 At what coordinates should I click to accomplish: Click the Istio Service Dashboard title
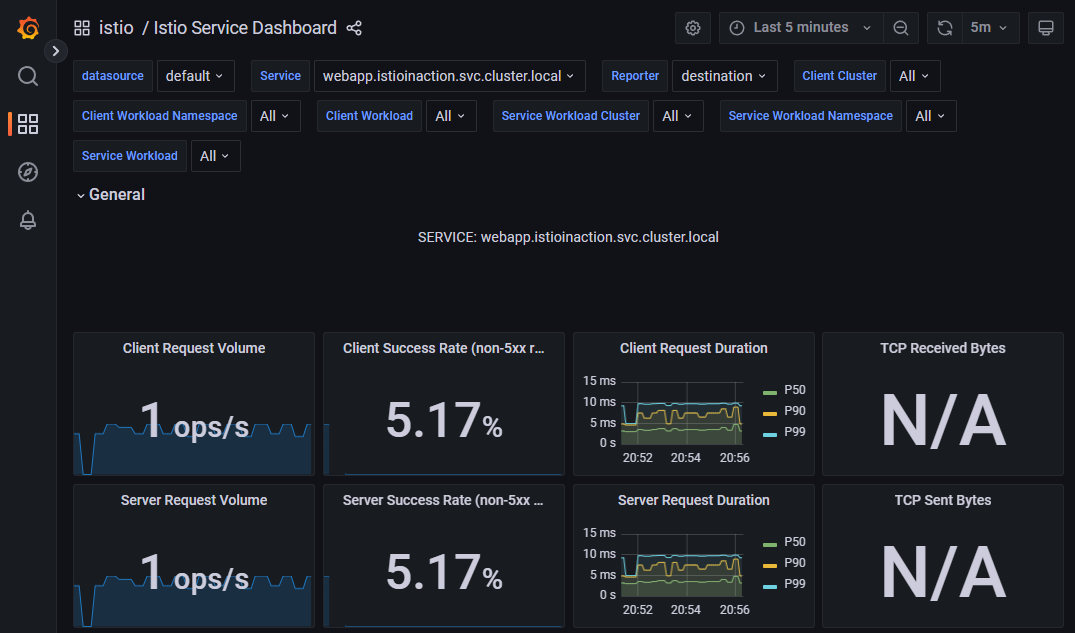coord(245,28)
